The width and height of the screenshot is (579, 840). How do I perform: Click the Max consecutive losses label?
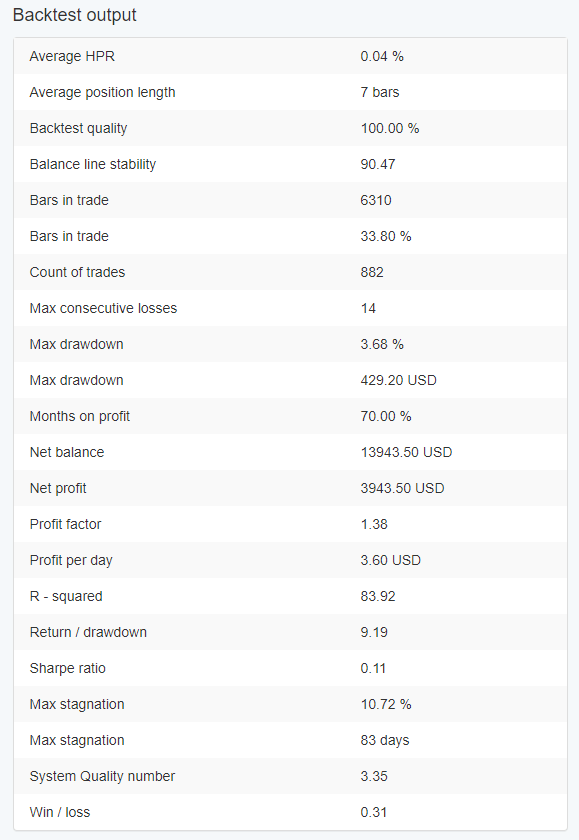tap(103, 308)
